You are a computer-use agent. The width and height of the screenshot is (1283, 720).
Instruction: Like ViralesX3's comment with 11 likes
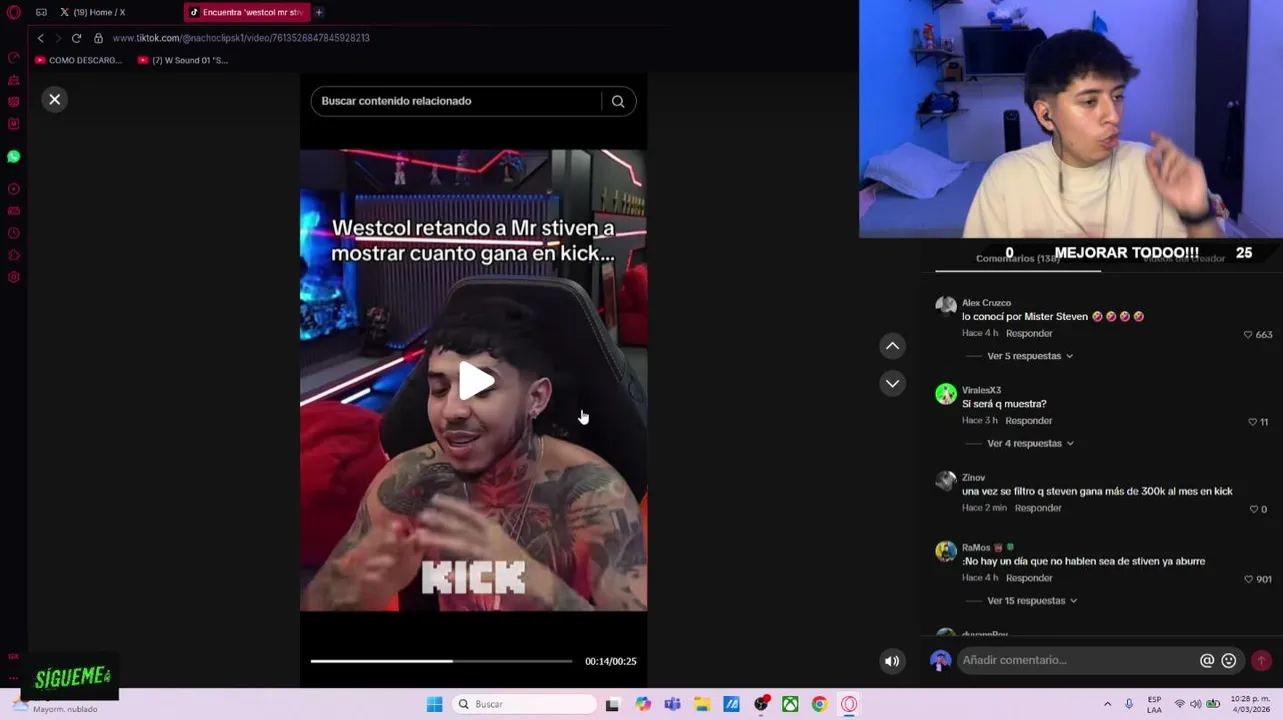[1252, 421]
